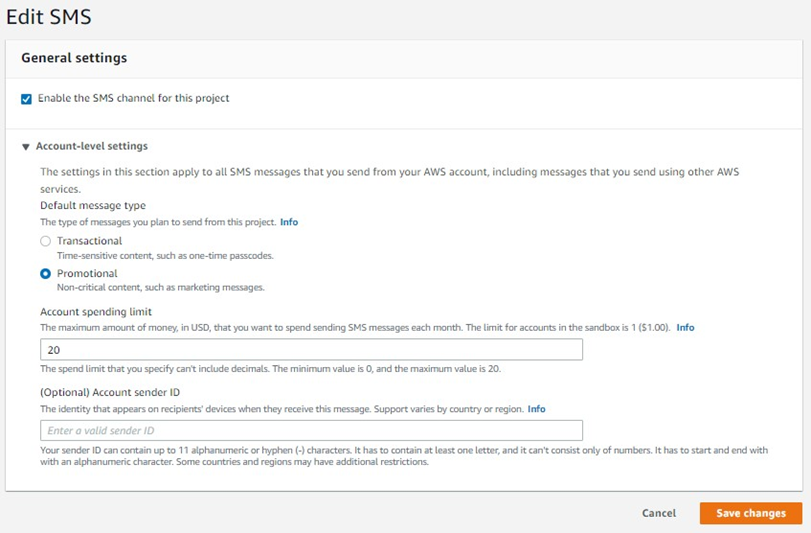Image resolution: width=811 pixels, height=533 pixels.
Task: Open Info link for Account sender ID
Action: coord(537,409)
